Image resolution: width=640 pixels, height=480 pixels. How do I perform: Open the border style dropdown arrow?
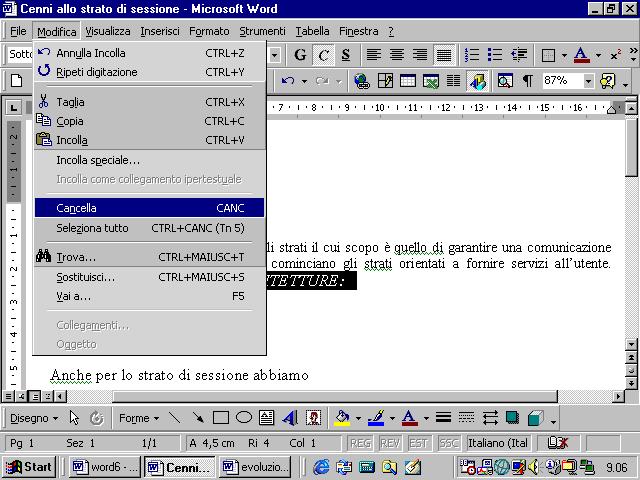[564, 55]
